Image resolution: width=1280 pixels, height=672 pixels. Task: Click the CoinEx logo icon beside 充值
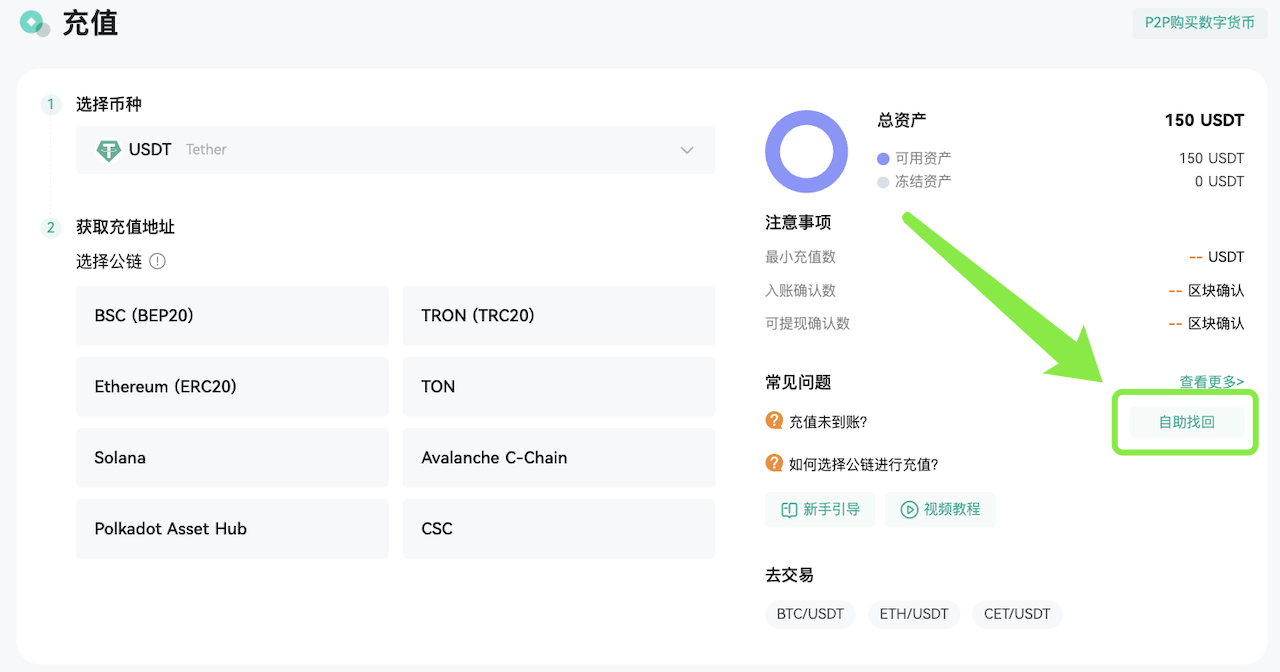click(35, 23)
